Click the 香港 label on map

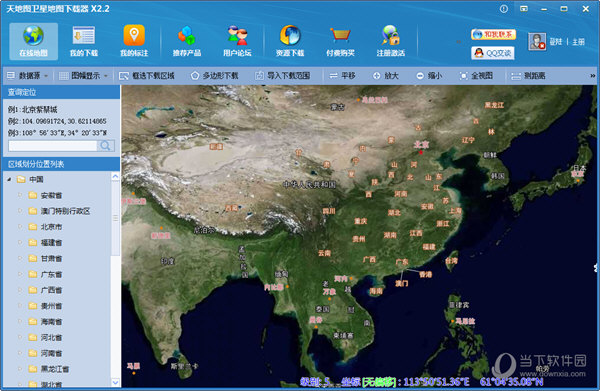click(426, 274)
